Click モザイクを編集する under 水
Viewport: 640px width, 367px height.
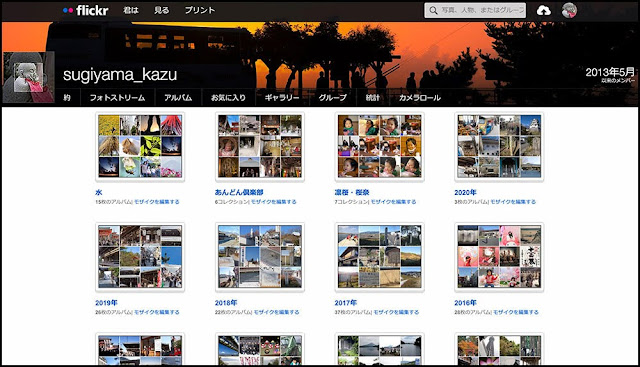(157, 202)
